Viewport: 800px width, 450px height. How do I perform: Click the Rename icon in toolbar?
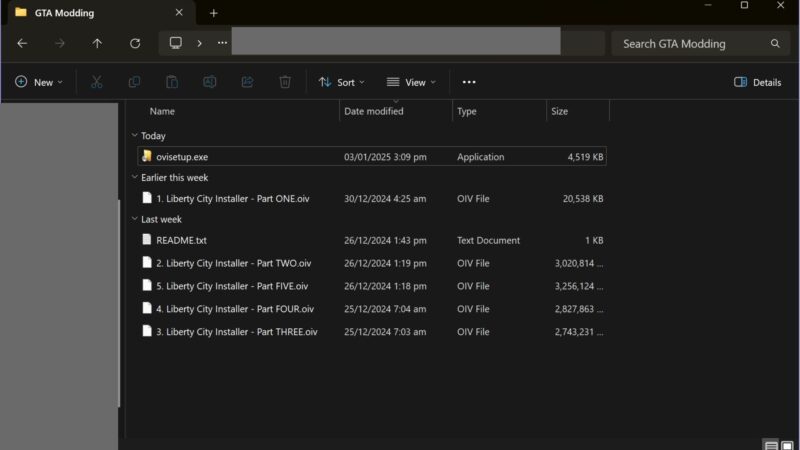point(210,82)
